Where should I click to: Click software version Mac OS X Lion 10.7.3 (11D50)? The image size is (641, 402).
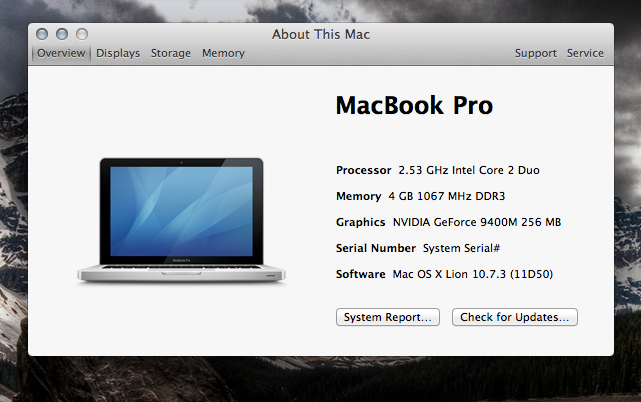(x=473, y=274)
